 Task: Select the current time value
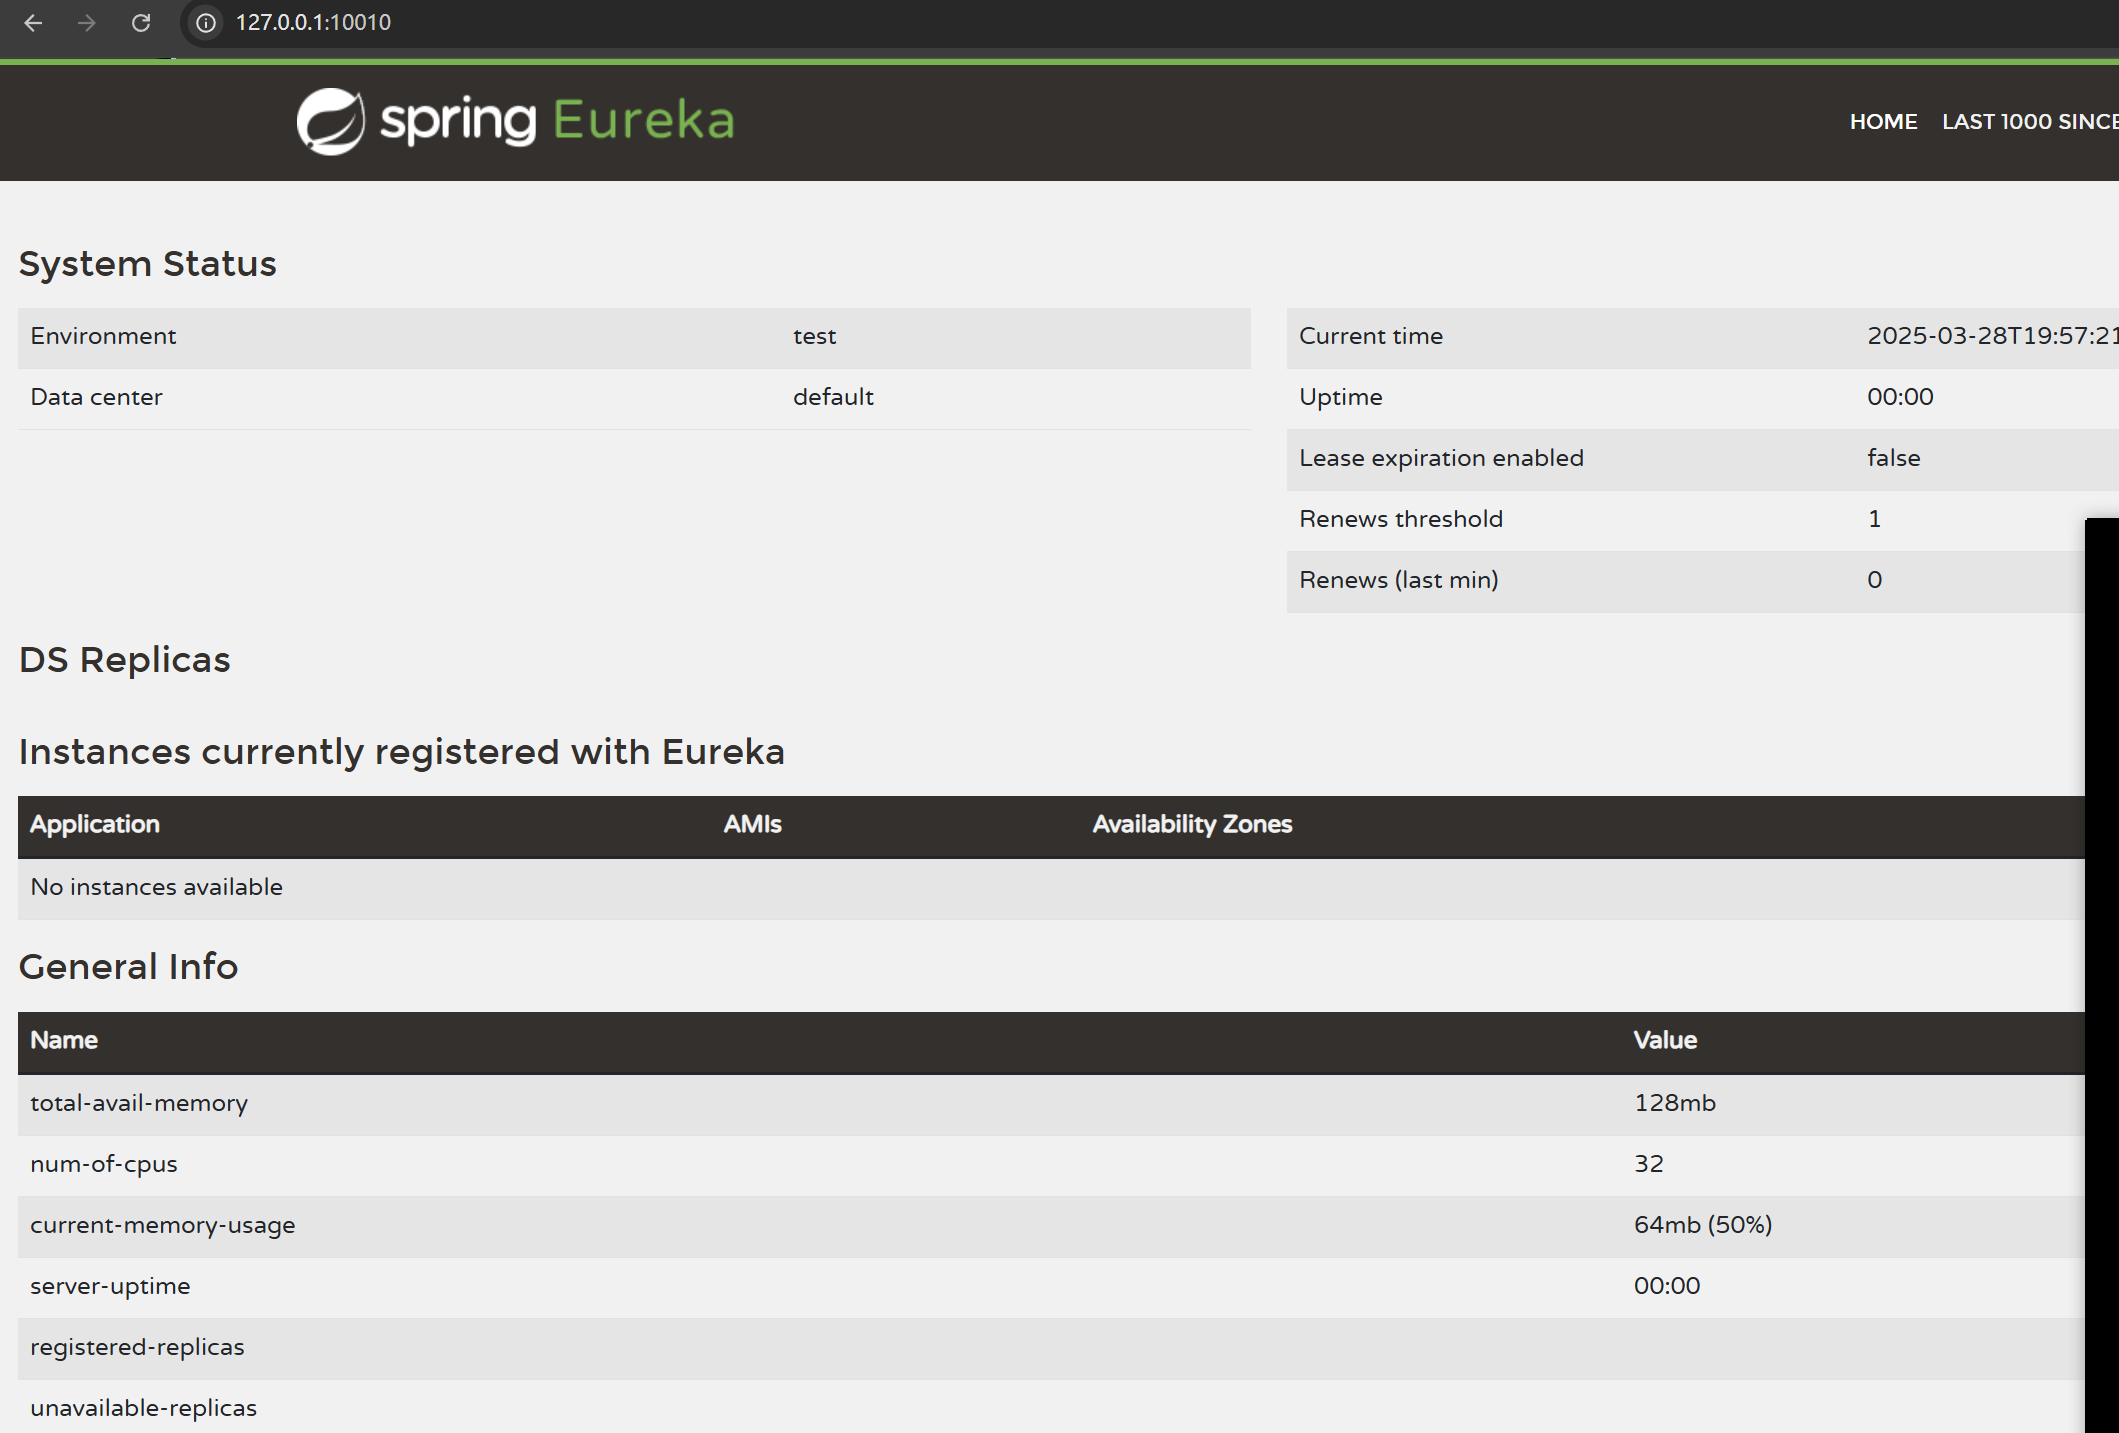click(1990, 336)
